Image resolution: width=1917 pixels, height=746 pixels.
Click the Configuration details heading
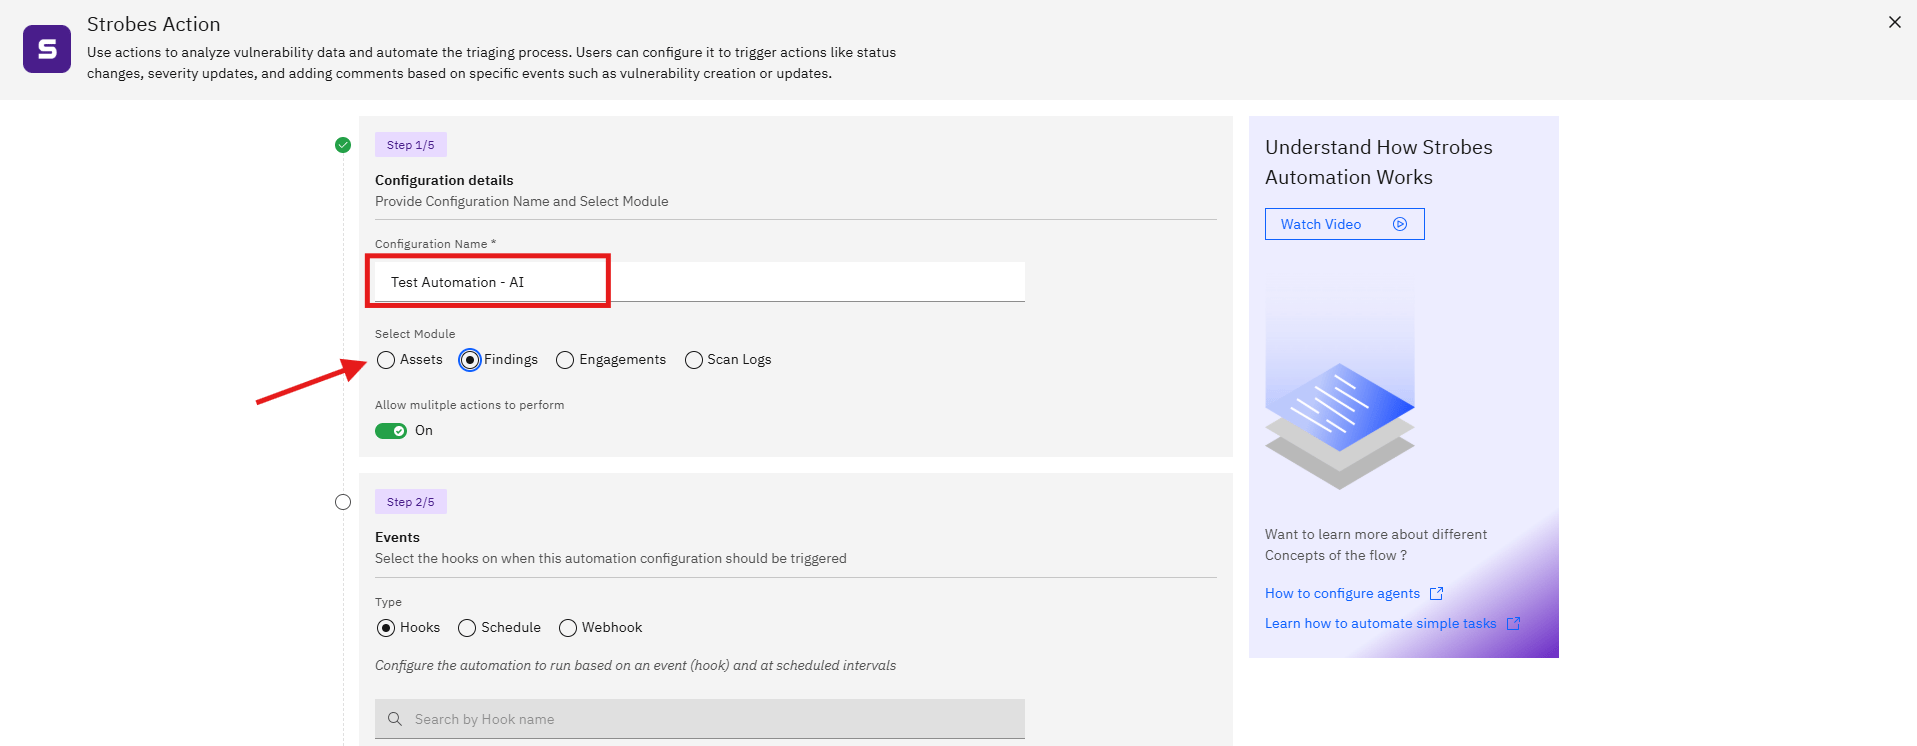(444, 180)
